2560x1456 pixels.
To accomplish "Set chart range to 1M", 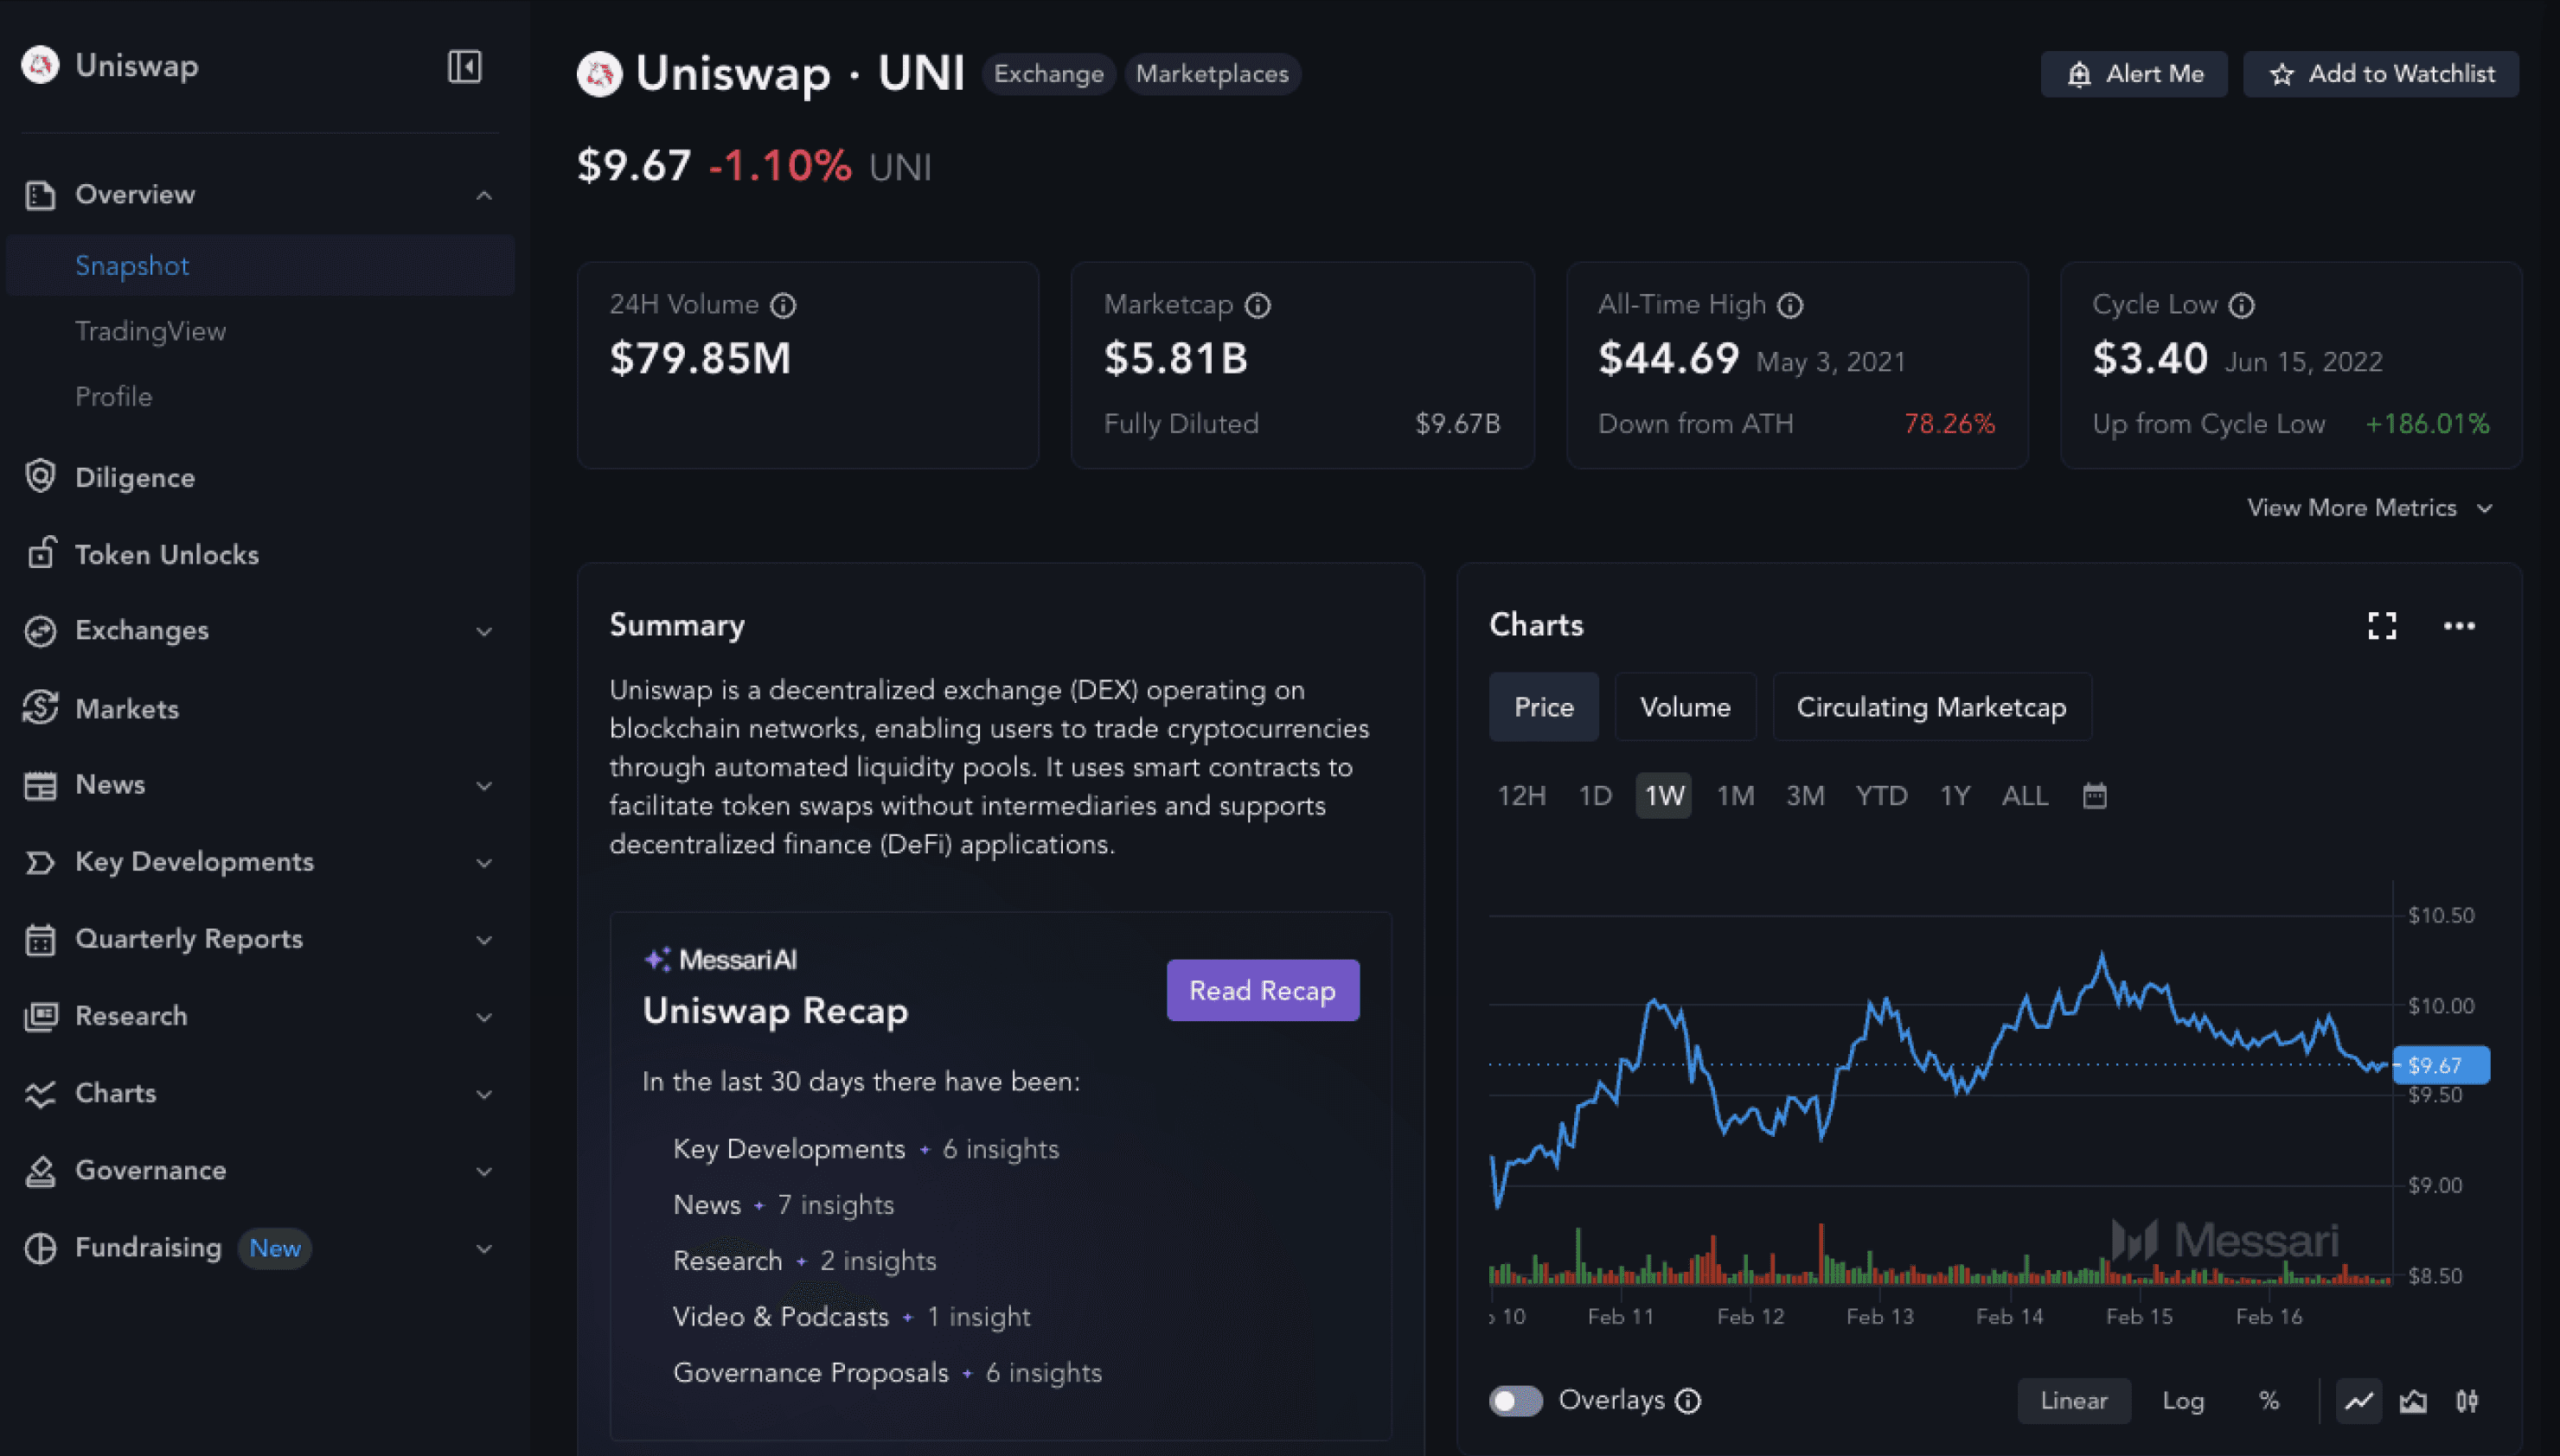I will (1736, 796).
